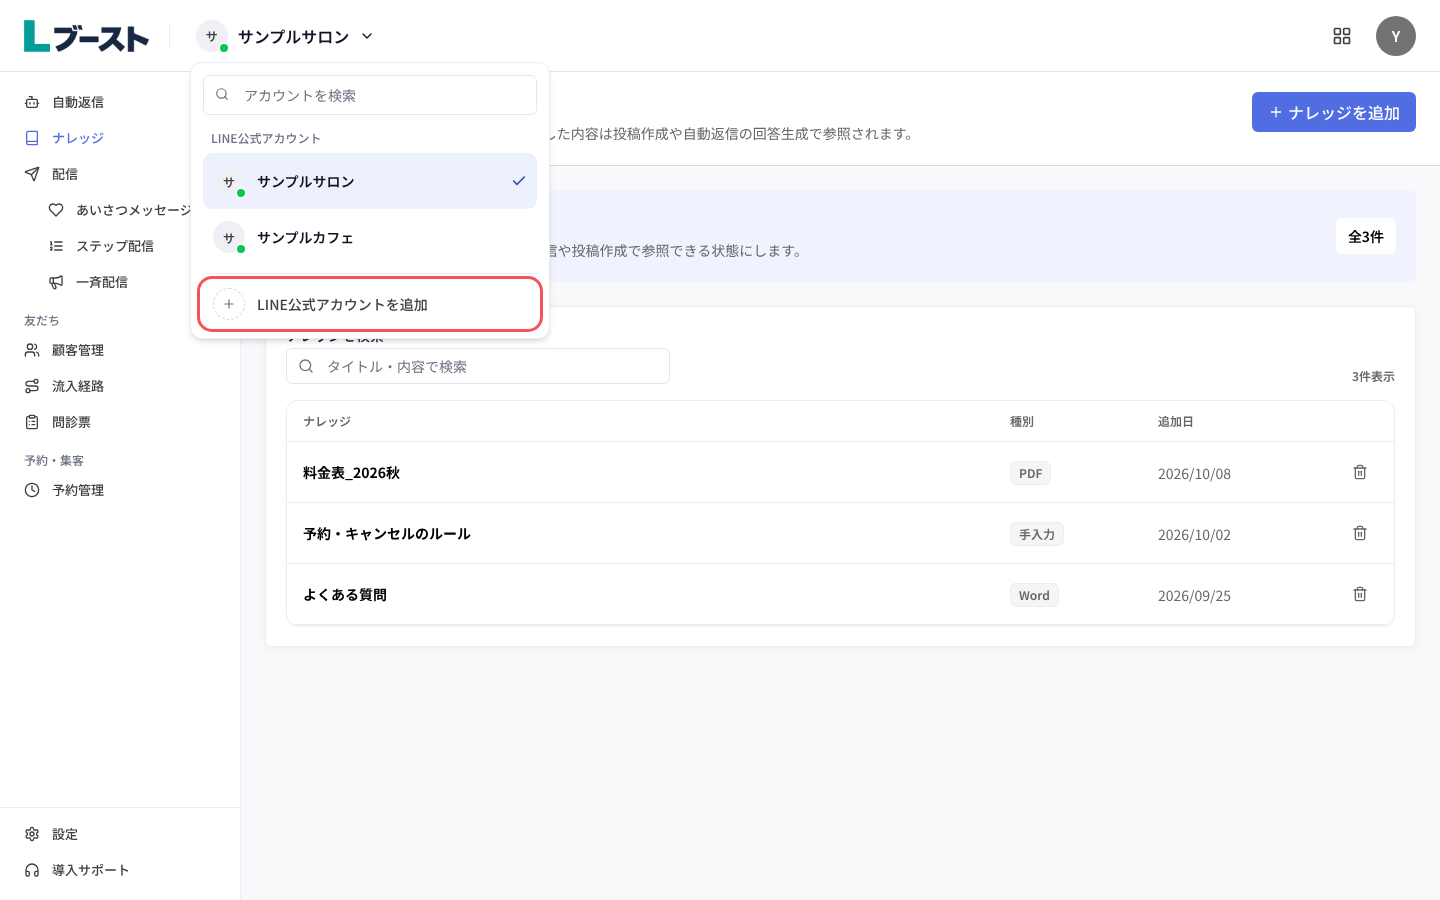Choose LINE公式アカウントを追加
The image size is (1440, 900).
click(x=370, y=304)
